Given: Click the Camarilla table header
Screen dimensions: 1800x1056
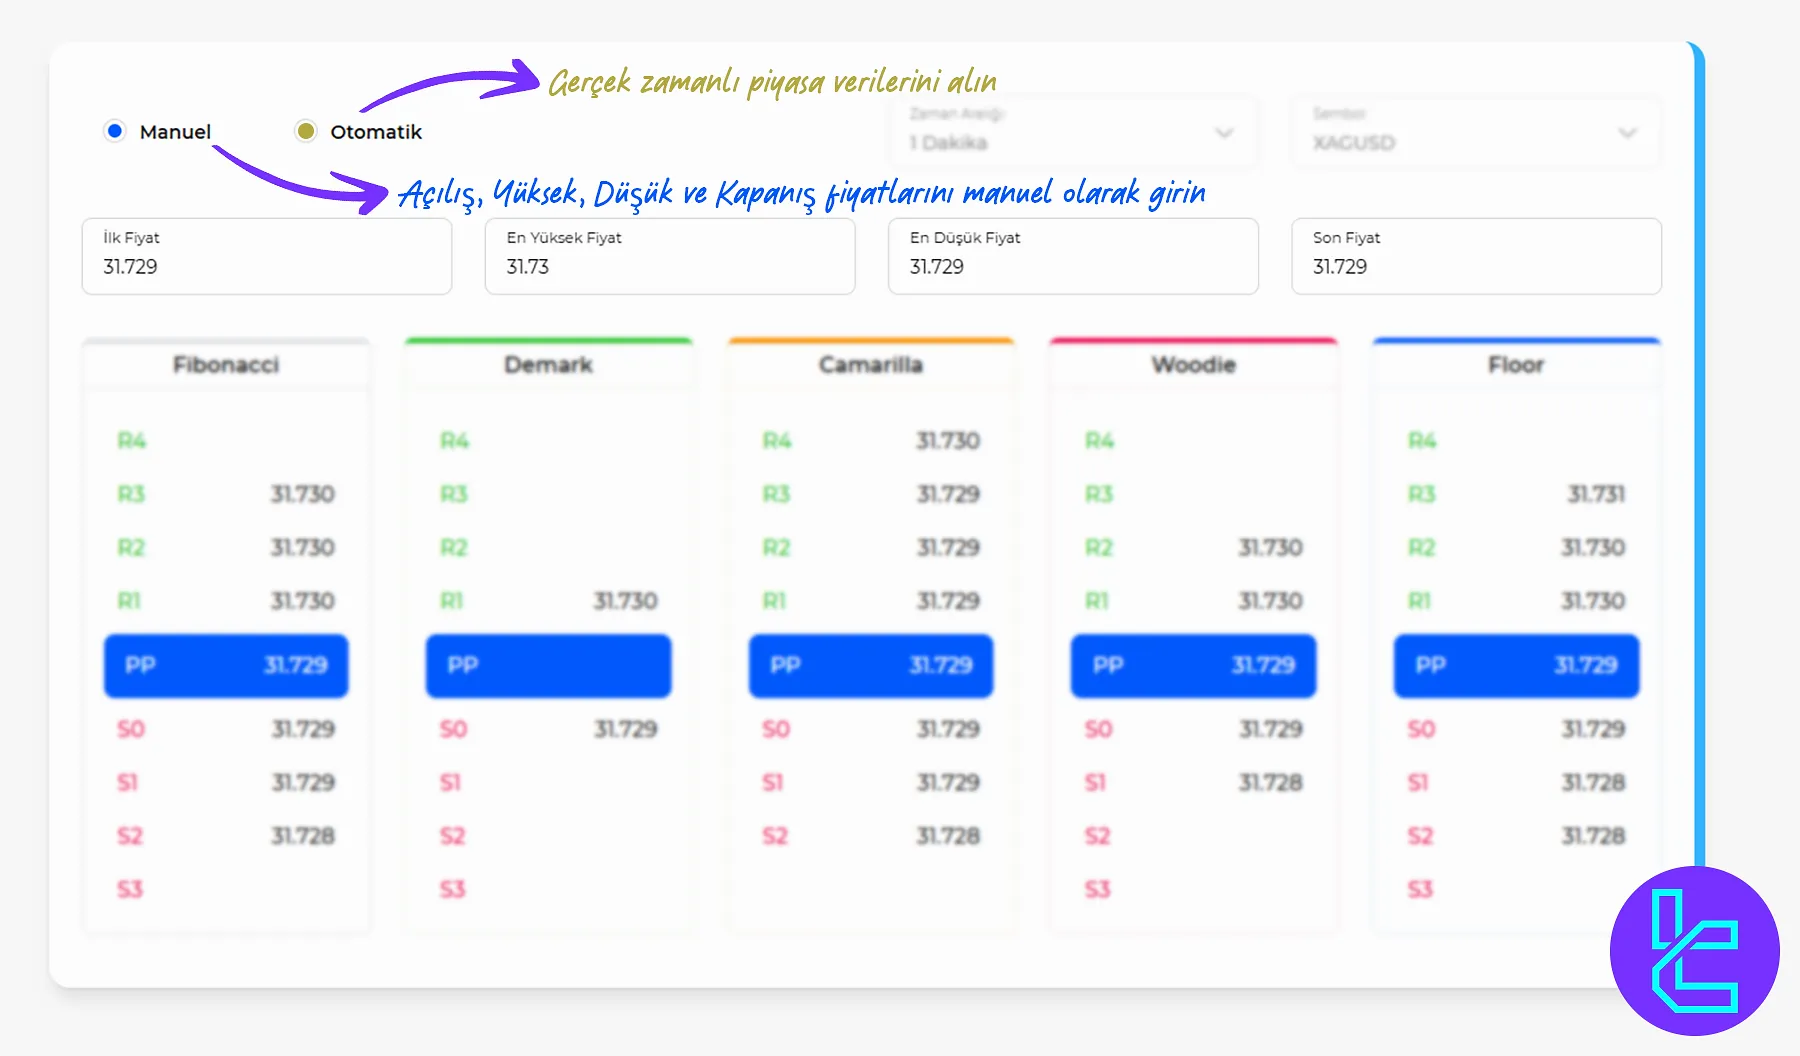Looking at the screenshot, I should (870, 364).
